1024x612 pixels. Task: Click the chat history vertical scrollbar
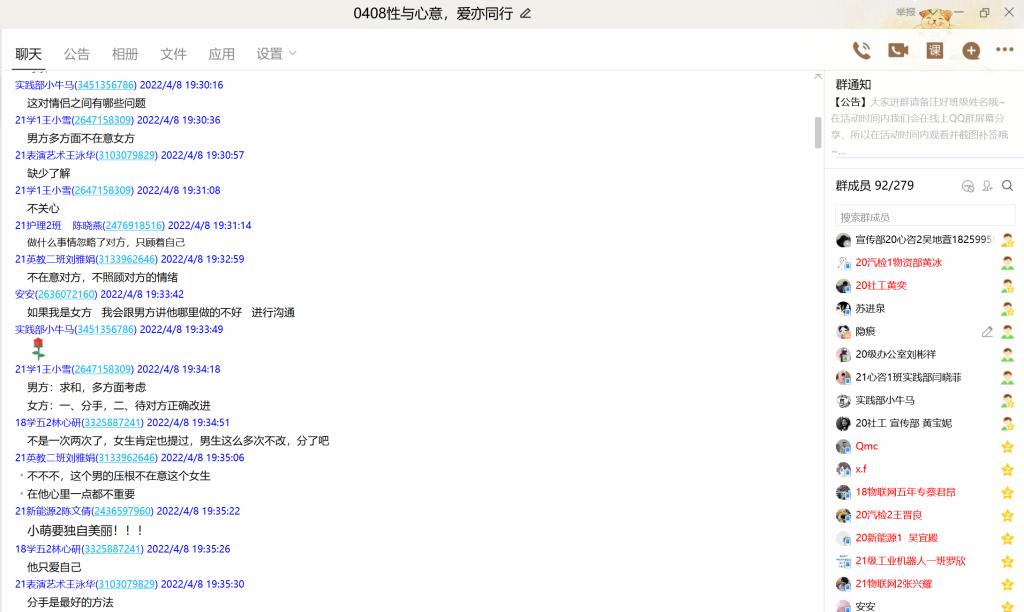817,130
